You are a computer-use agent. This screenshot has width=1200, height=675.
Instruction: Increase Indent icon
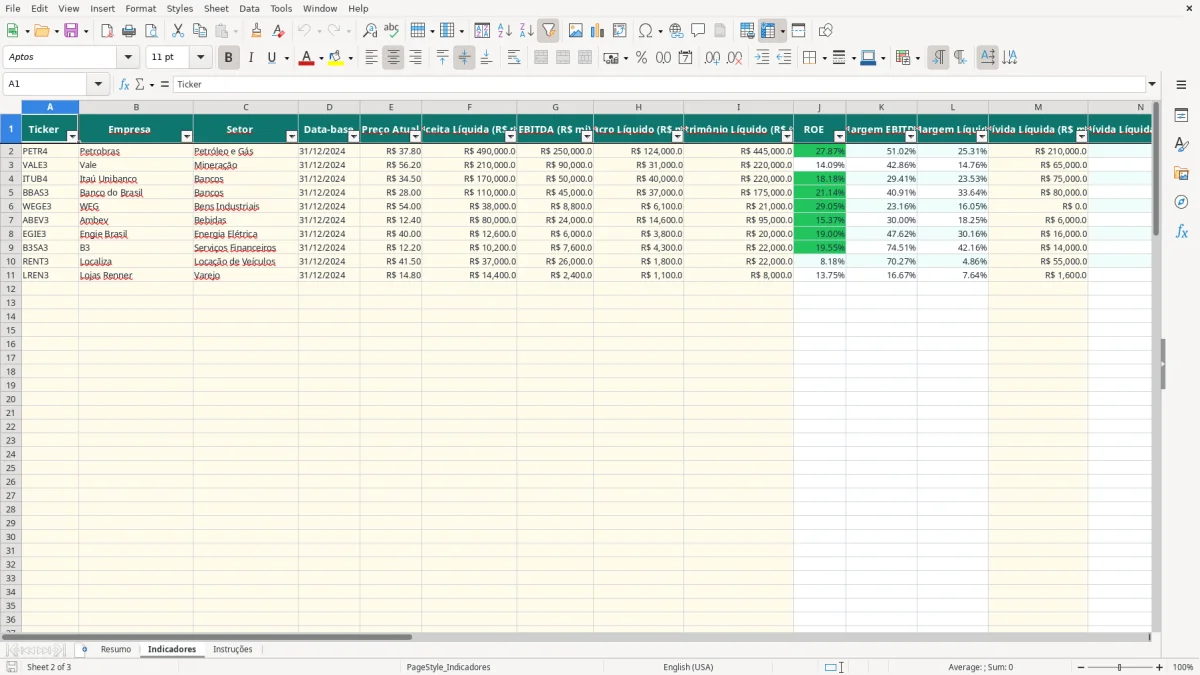point(762,58)
